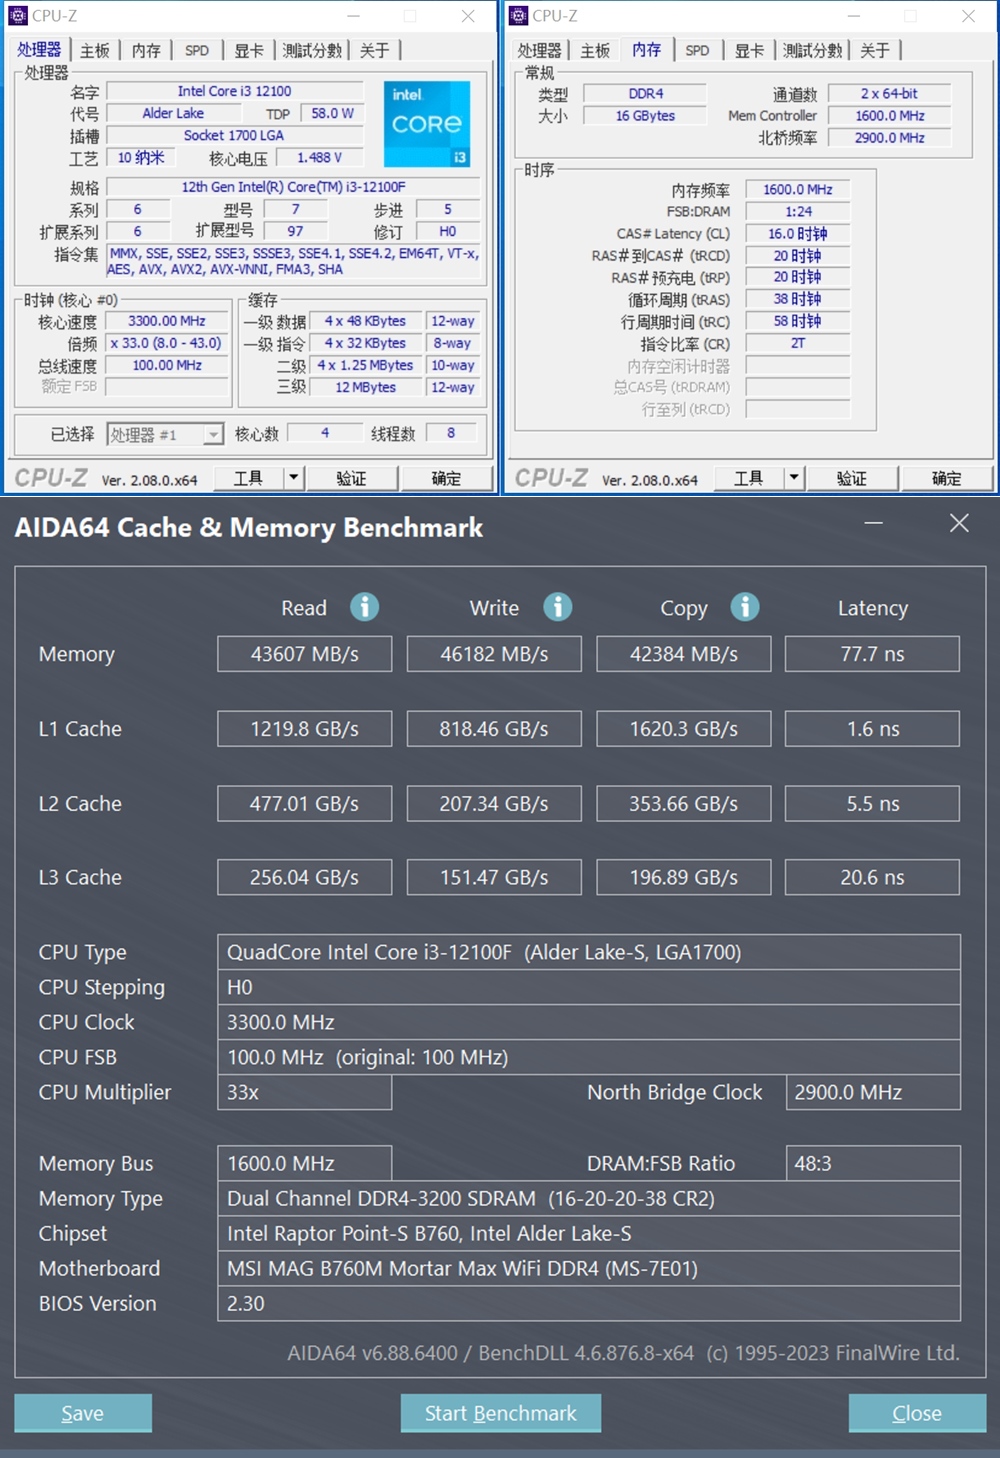Click the CPU Multiplier value "33x"
This screenshot has width=1000, height=1458.
tap(305, 1092)
